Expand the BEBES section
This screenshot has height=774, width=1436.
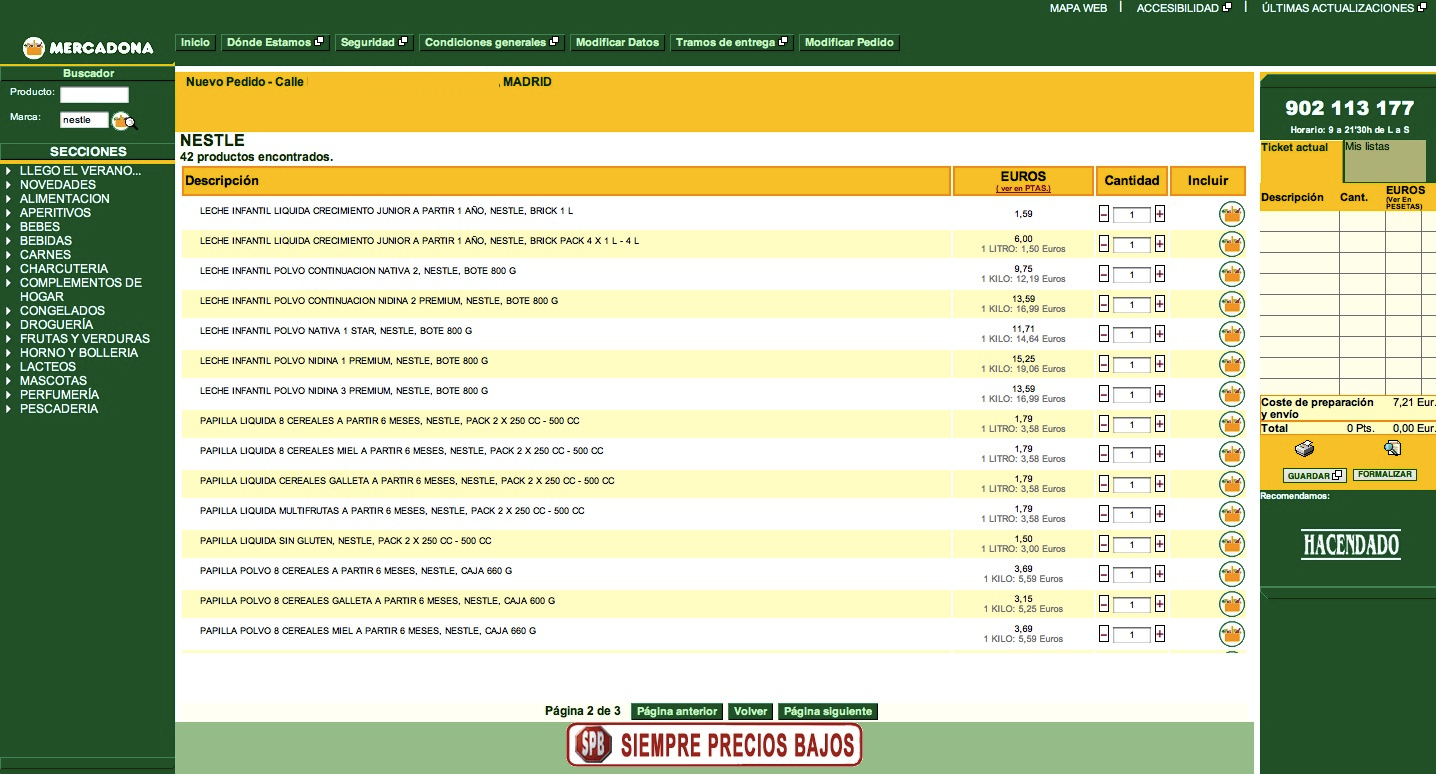click(8, 227)
